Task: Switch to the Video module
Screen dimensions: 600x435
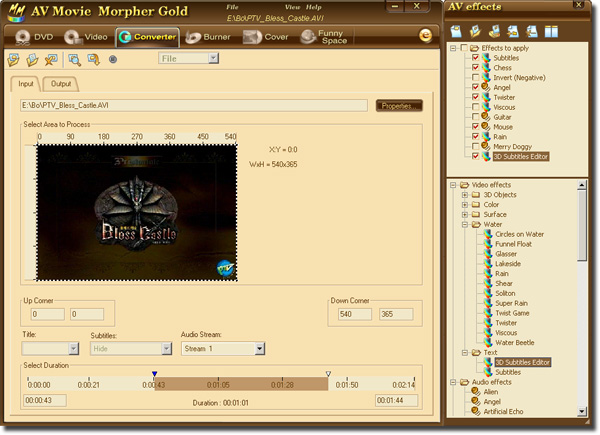Action: (86, 37)
